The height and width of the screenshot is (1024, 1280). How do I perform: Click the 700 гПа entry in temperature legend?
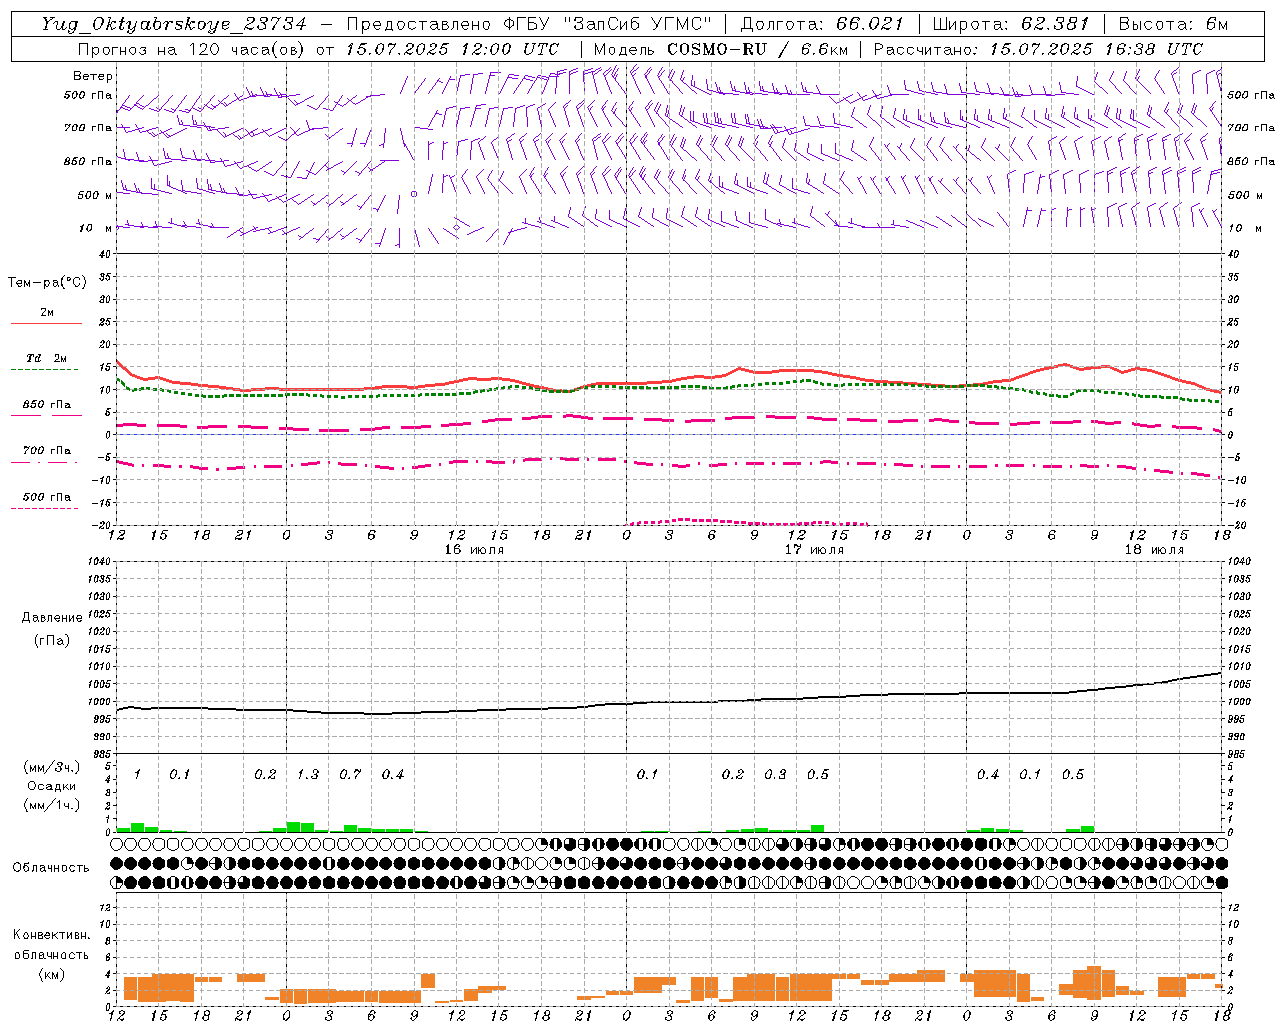(x=46, y=451)
